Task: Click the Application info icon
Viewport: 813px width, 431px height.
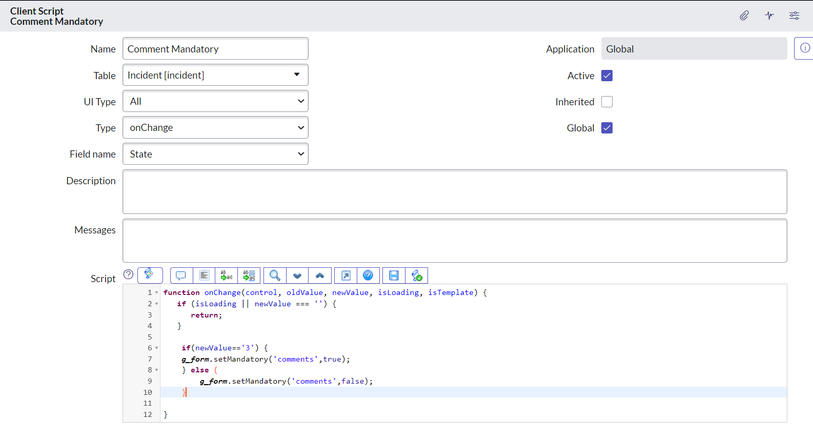Action: pyautogui.click(x=804, y=48)
